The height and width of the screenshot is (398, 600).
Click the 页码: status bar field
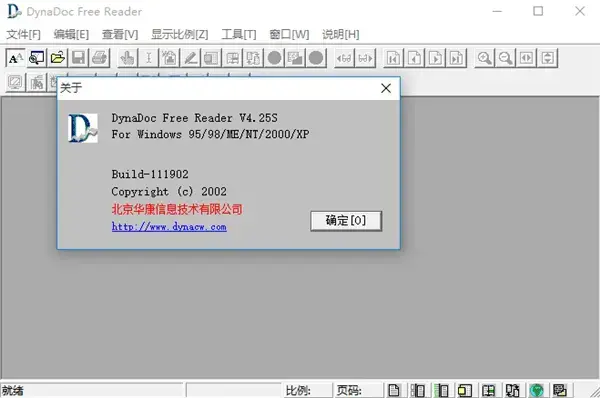coord(359,391)
